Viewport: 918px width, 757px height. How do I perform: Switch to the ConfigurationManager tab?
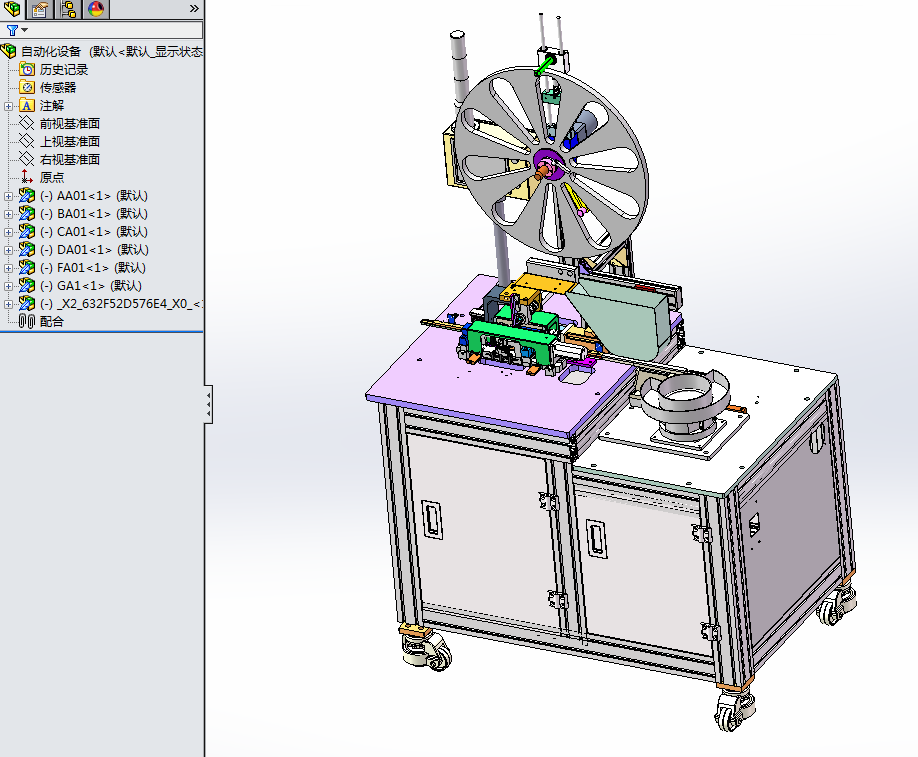point(68,9)
